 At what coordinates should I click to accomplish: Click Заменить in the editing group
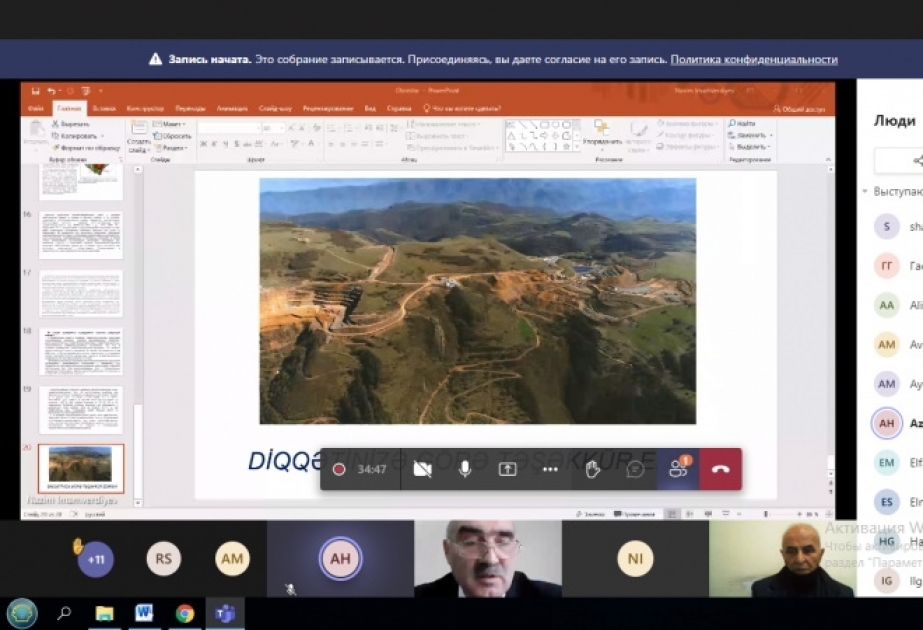point(751,135)
